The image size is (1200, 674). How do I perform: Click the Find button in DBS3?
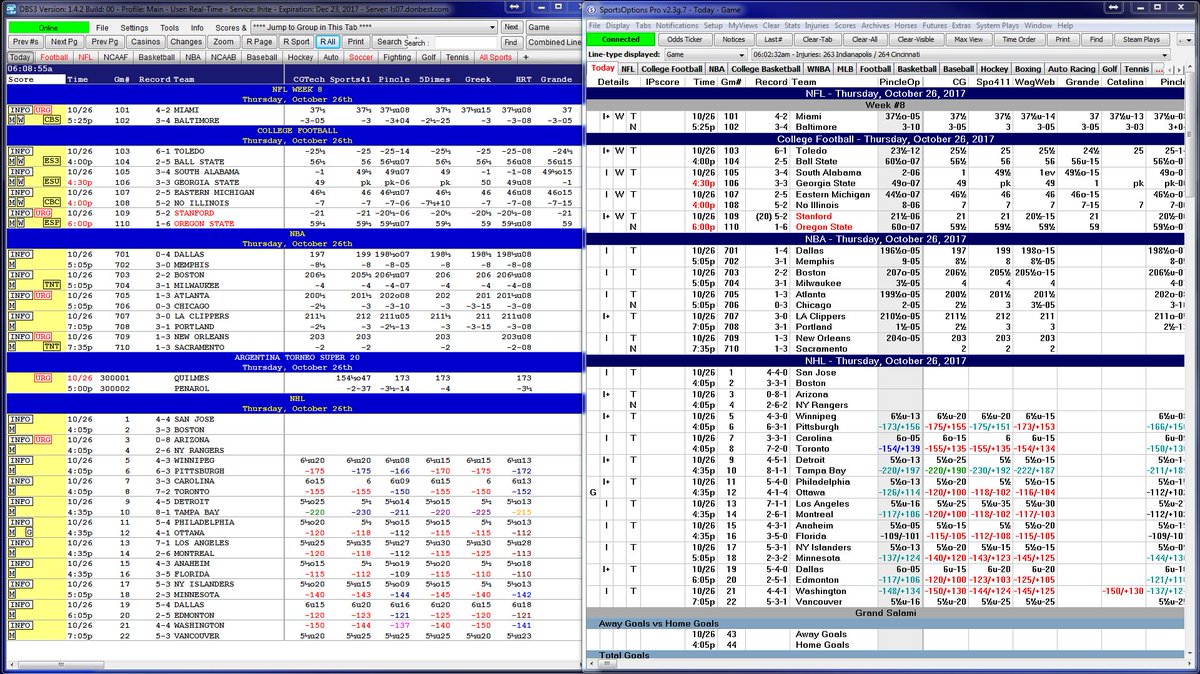point(511,42)
